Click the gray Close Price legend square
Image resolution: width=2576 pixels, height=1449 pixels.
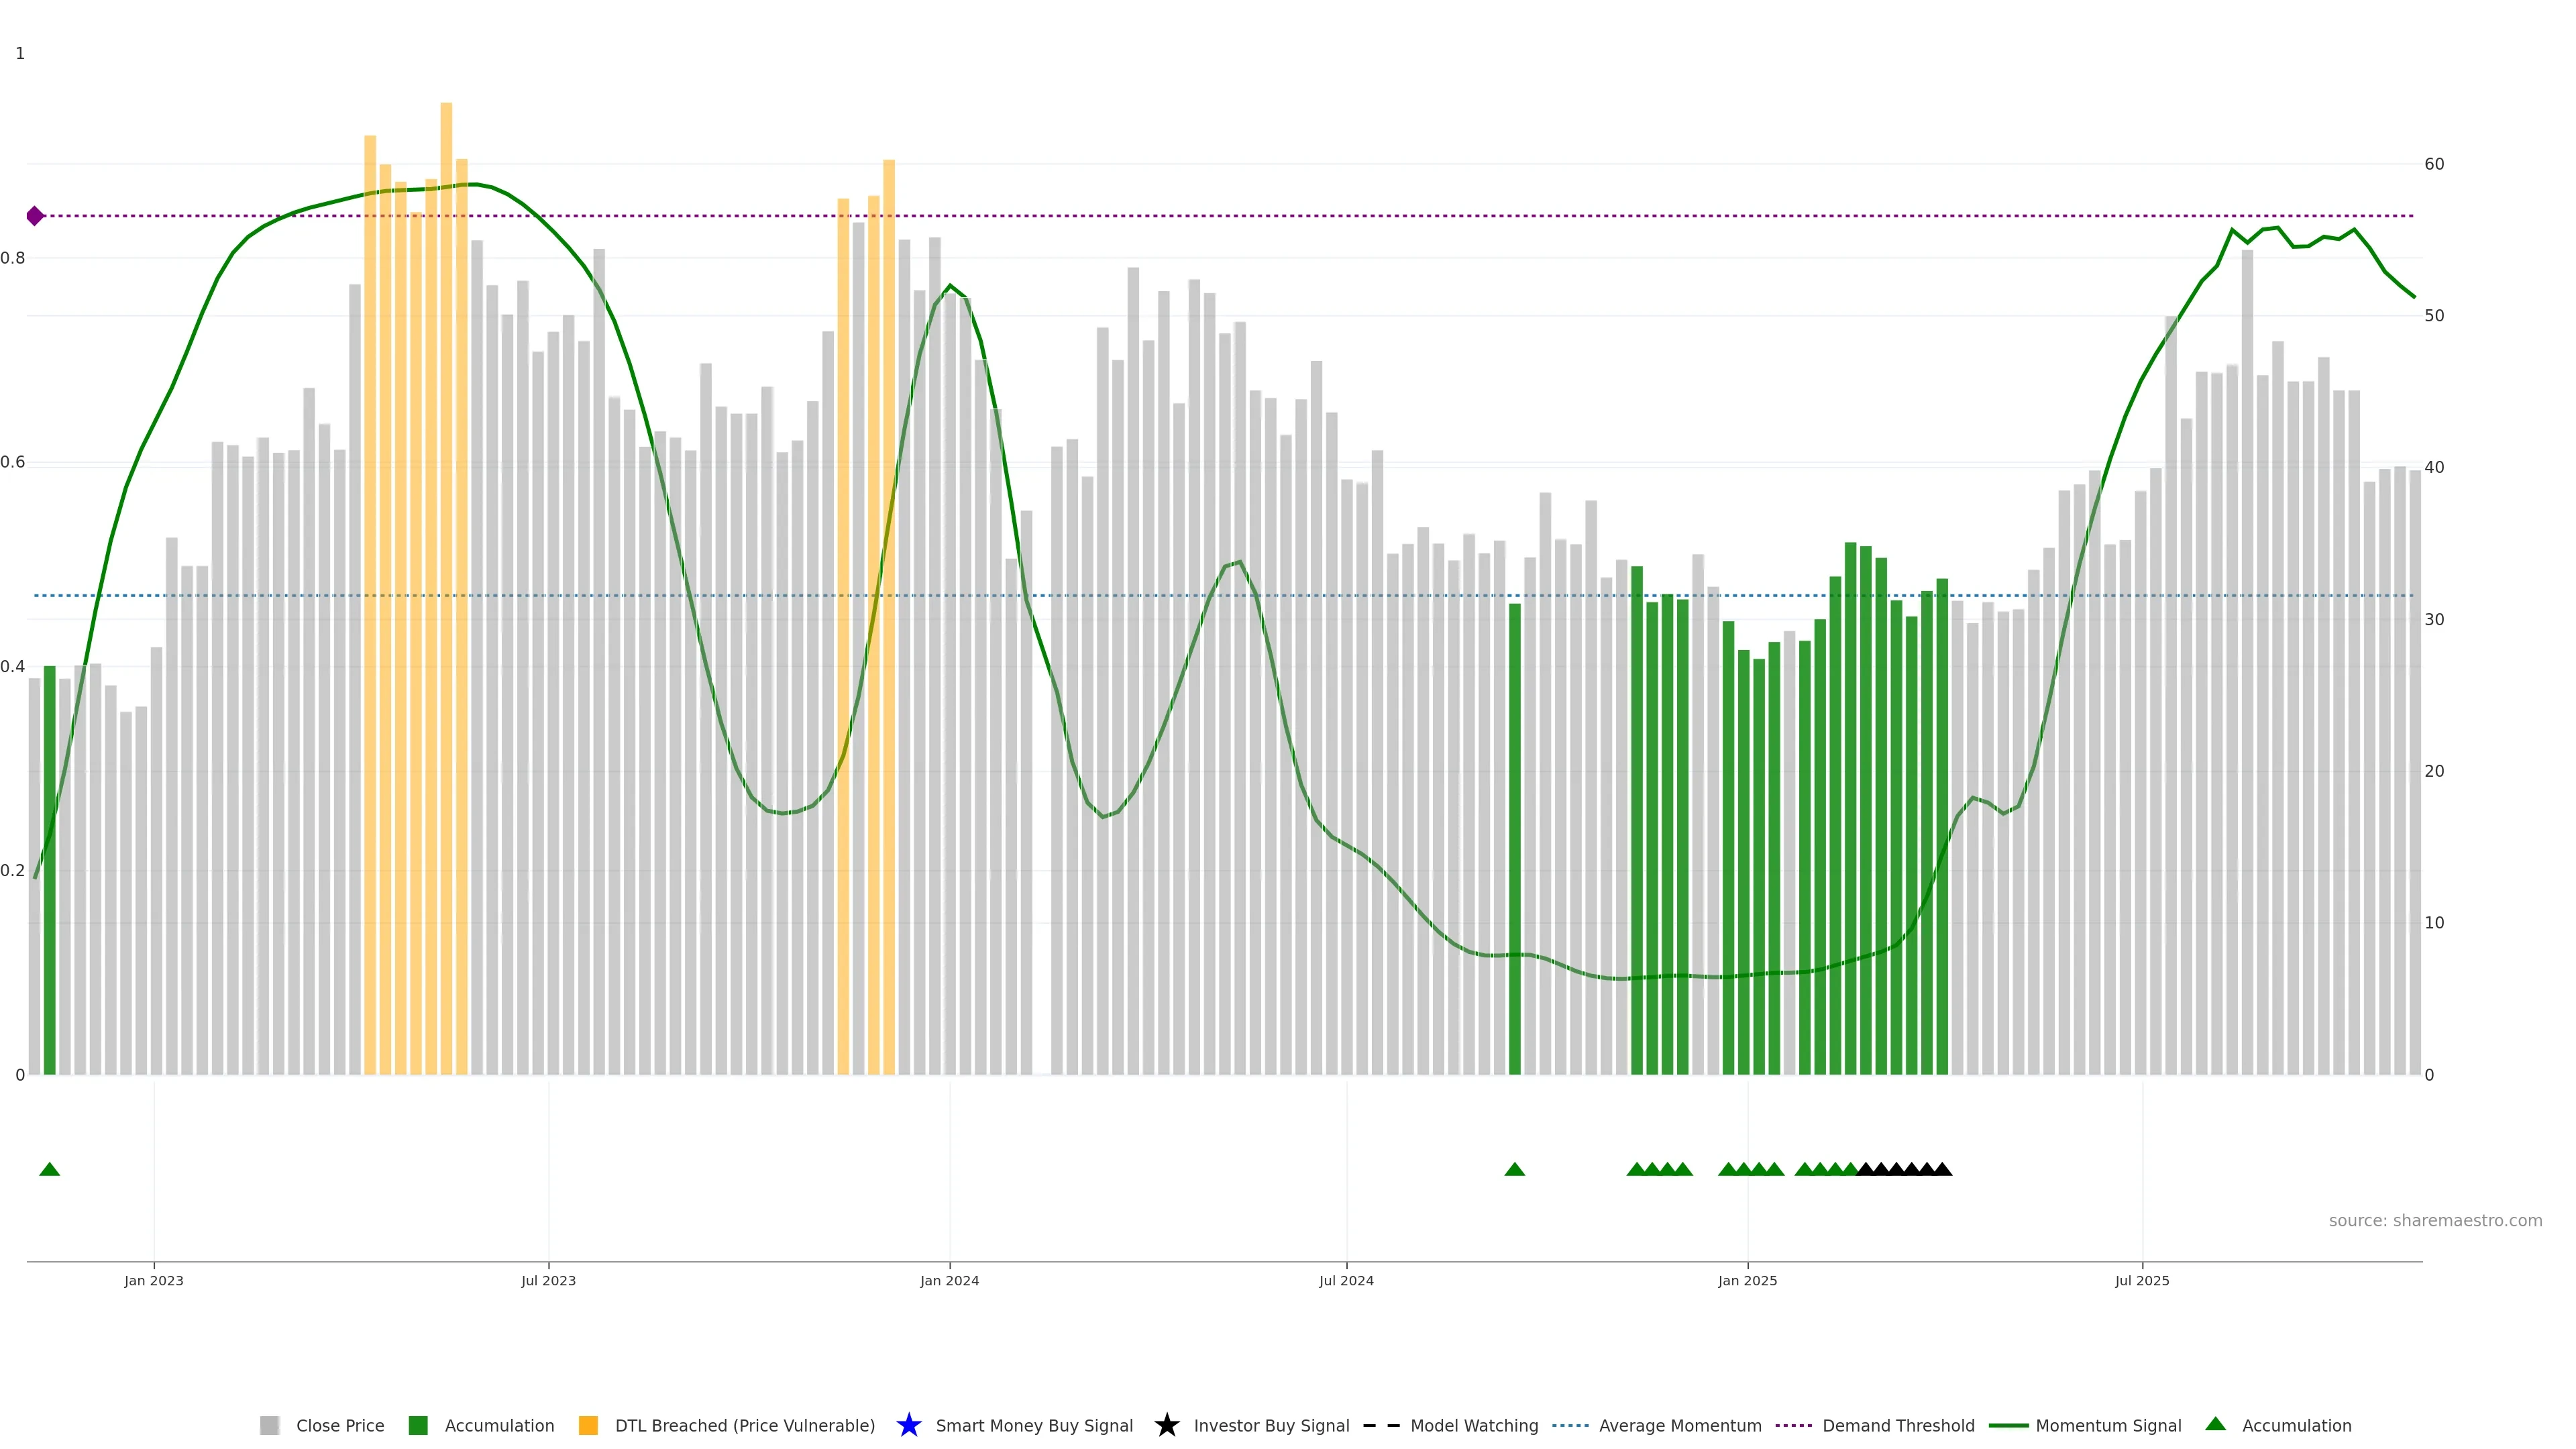269,1425
